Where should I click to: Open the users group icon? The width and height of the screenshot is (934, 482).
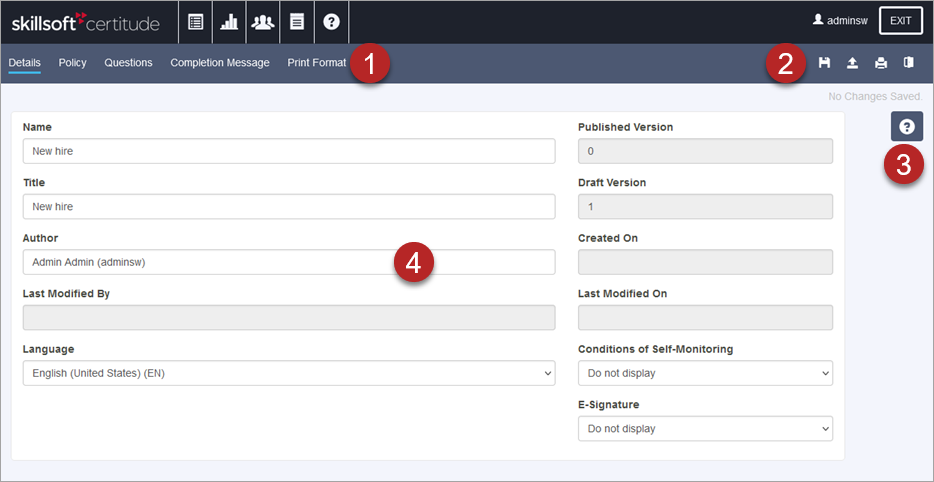[x=263, y=22]
